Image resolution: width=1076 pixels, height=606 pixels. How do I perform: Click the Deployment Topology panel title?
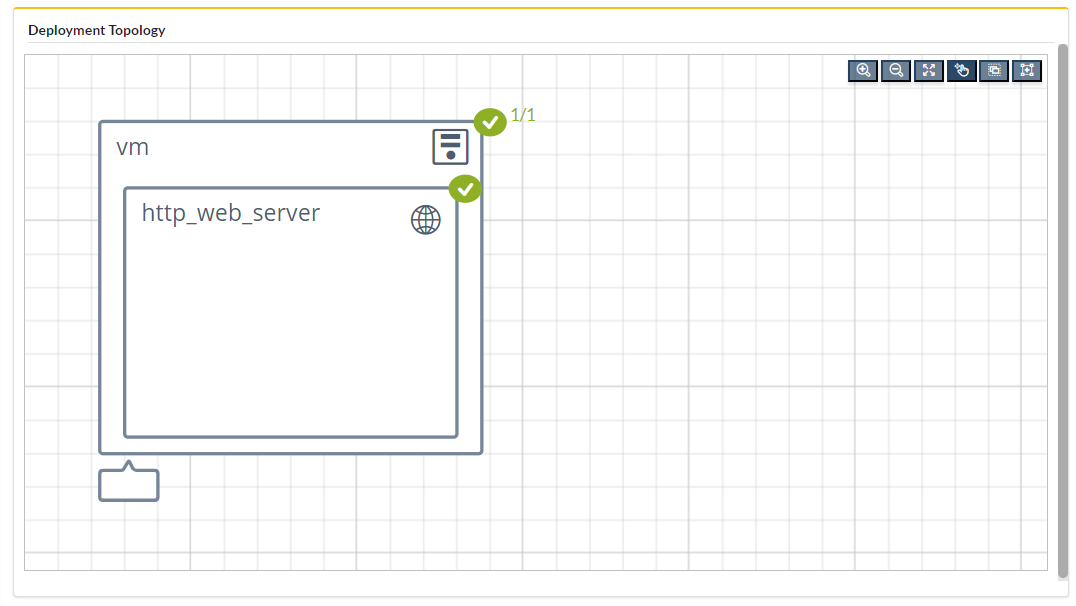click(96, 30)
